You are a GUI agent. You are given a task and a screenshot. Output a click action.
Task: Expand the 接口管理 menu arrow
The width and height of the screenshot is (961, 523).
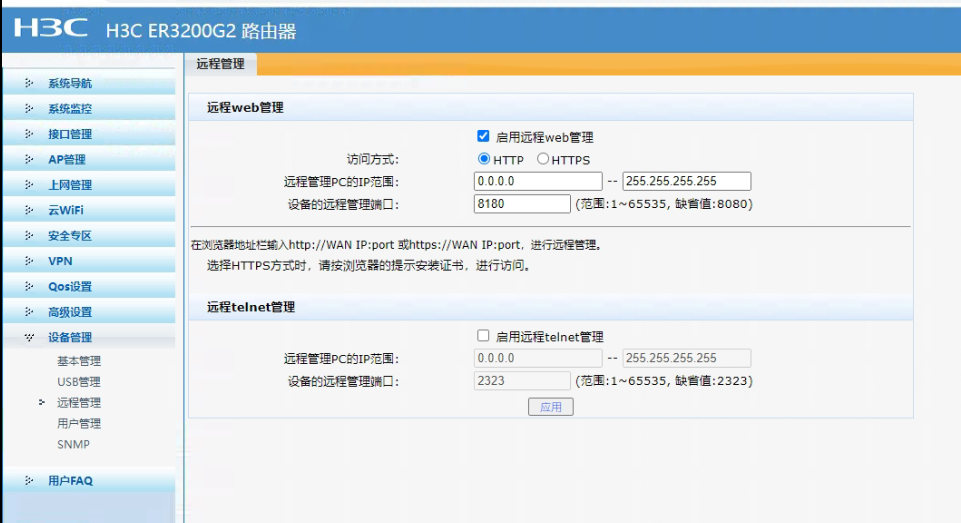click(29, 134)
